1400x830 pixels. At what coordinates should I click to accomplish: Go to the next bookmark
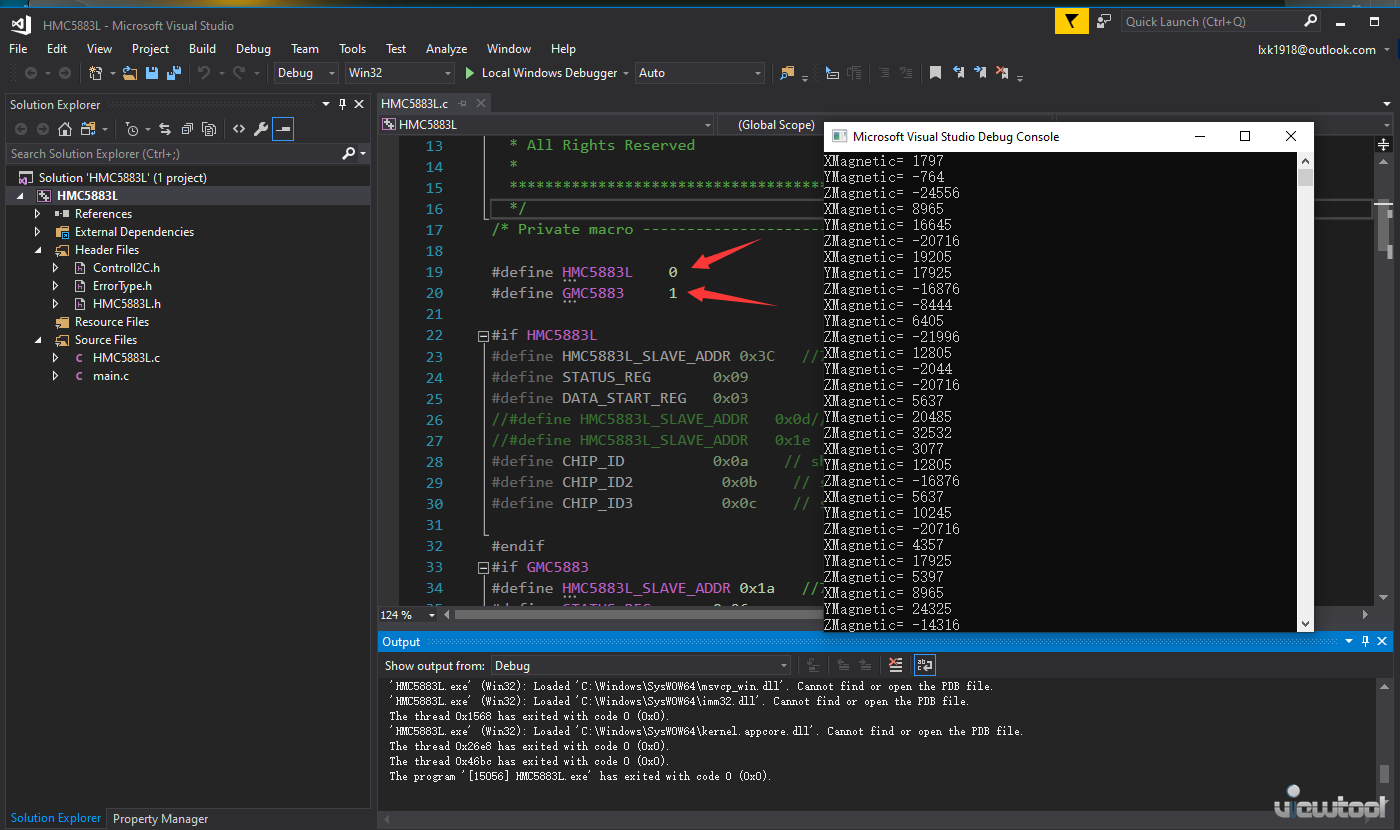(980, 73)
